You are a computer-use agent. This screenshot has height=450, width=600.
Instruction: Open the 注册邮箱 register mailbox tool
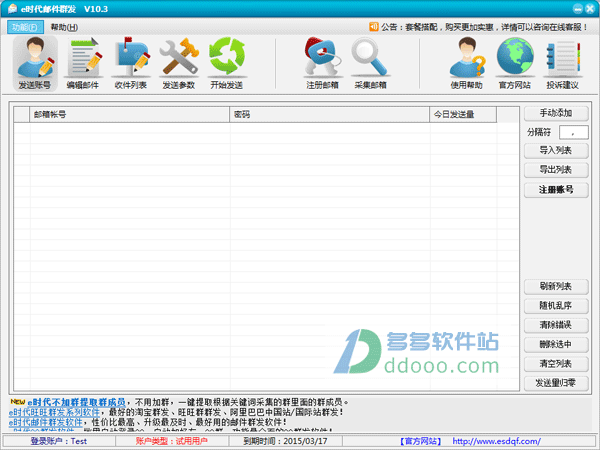point(322,64)
